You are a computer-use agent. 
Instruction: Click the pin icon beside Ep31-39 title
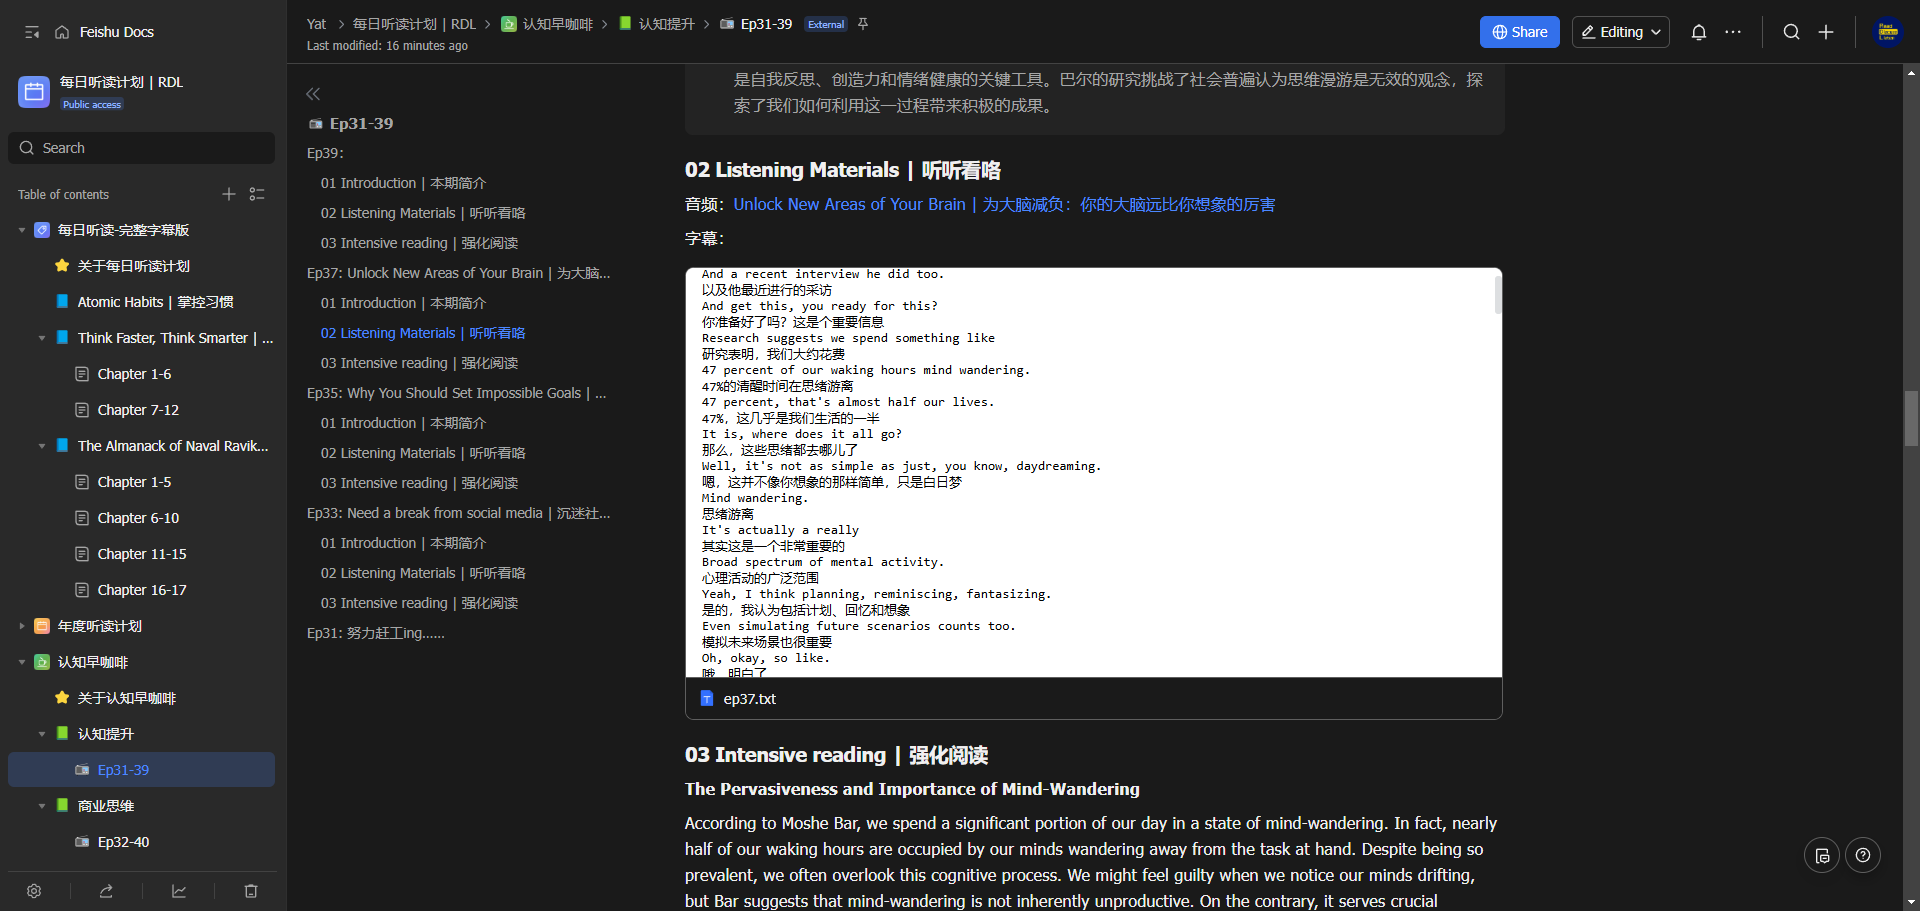(863, 24)
